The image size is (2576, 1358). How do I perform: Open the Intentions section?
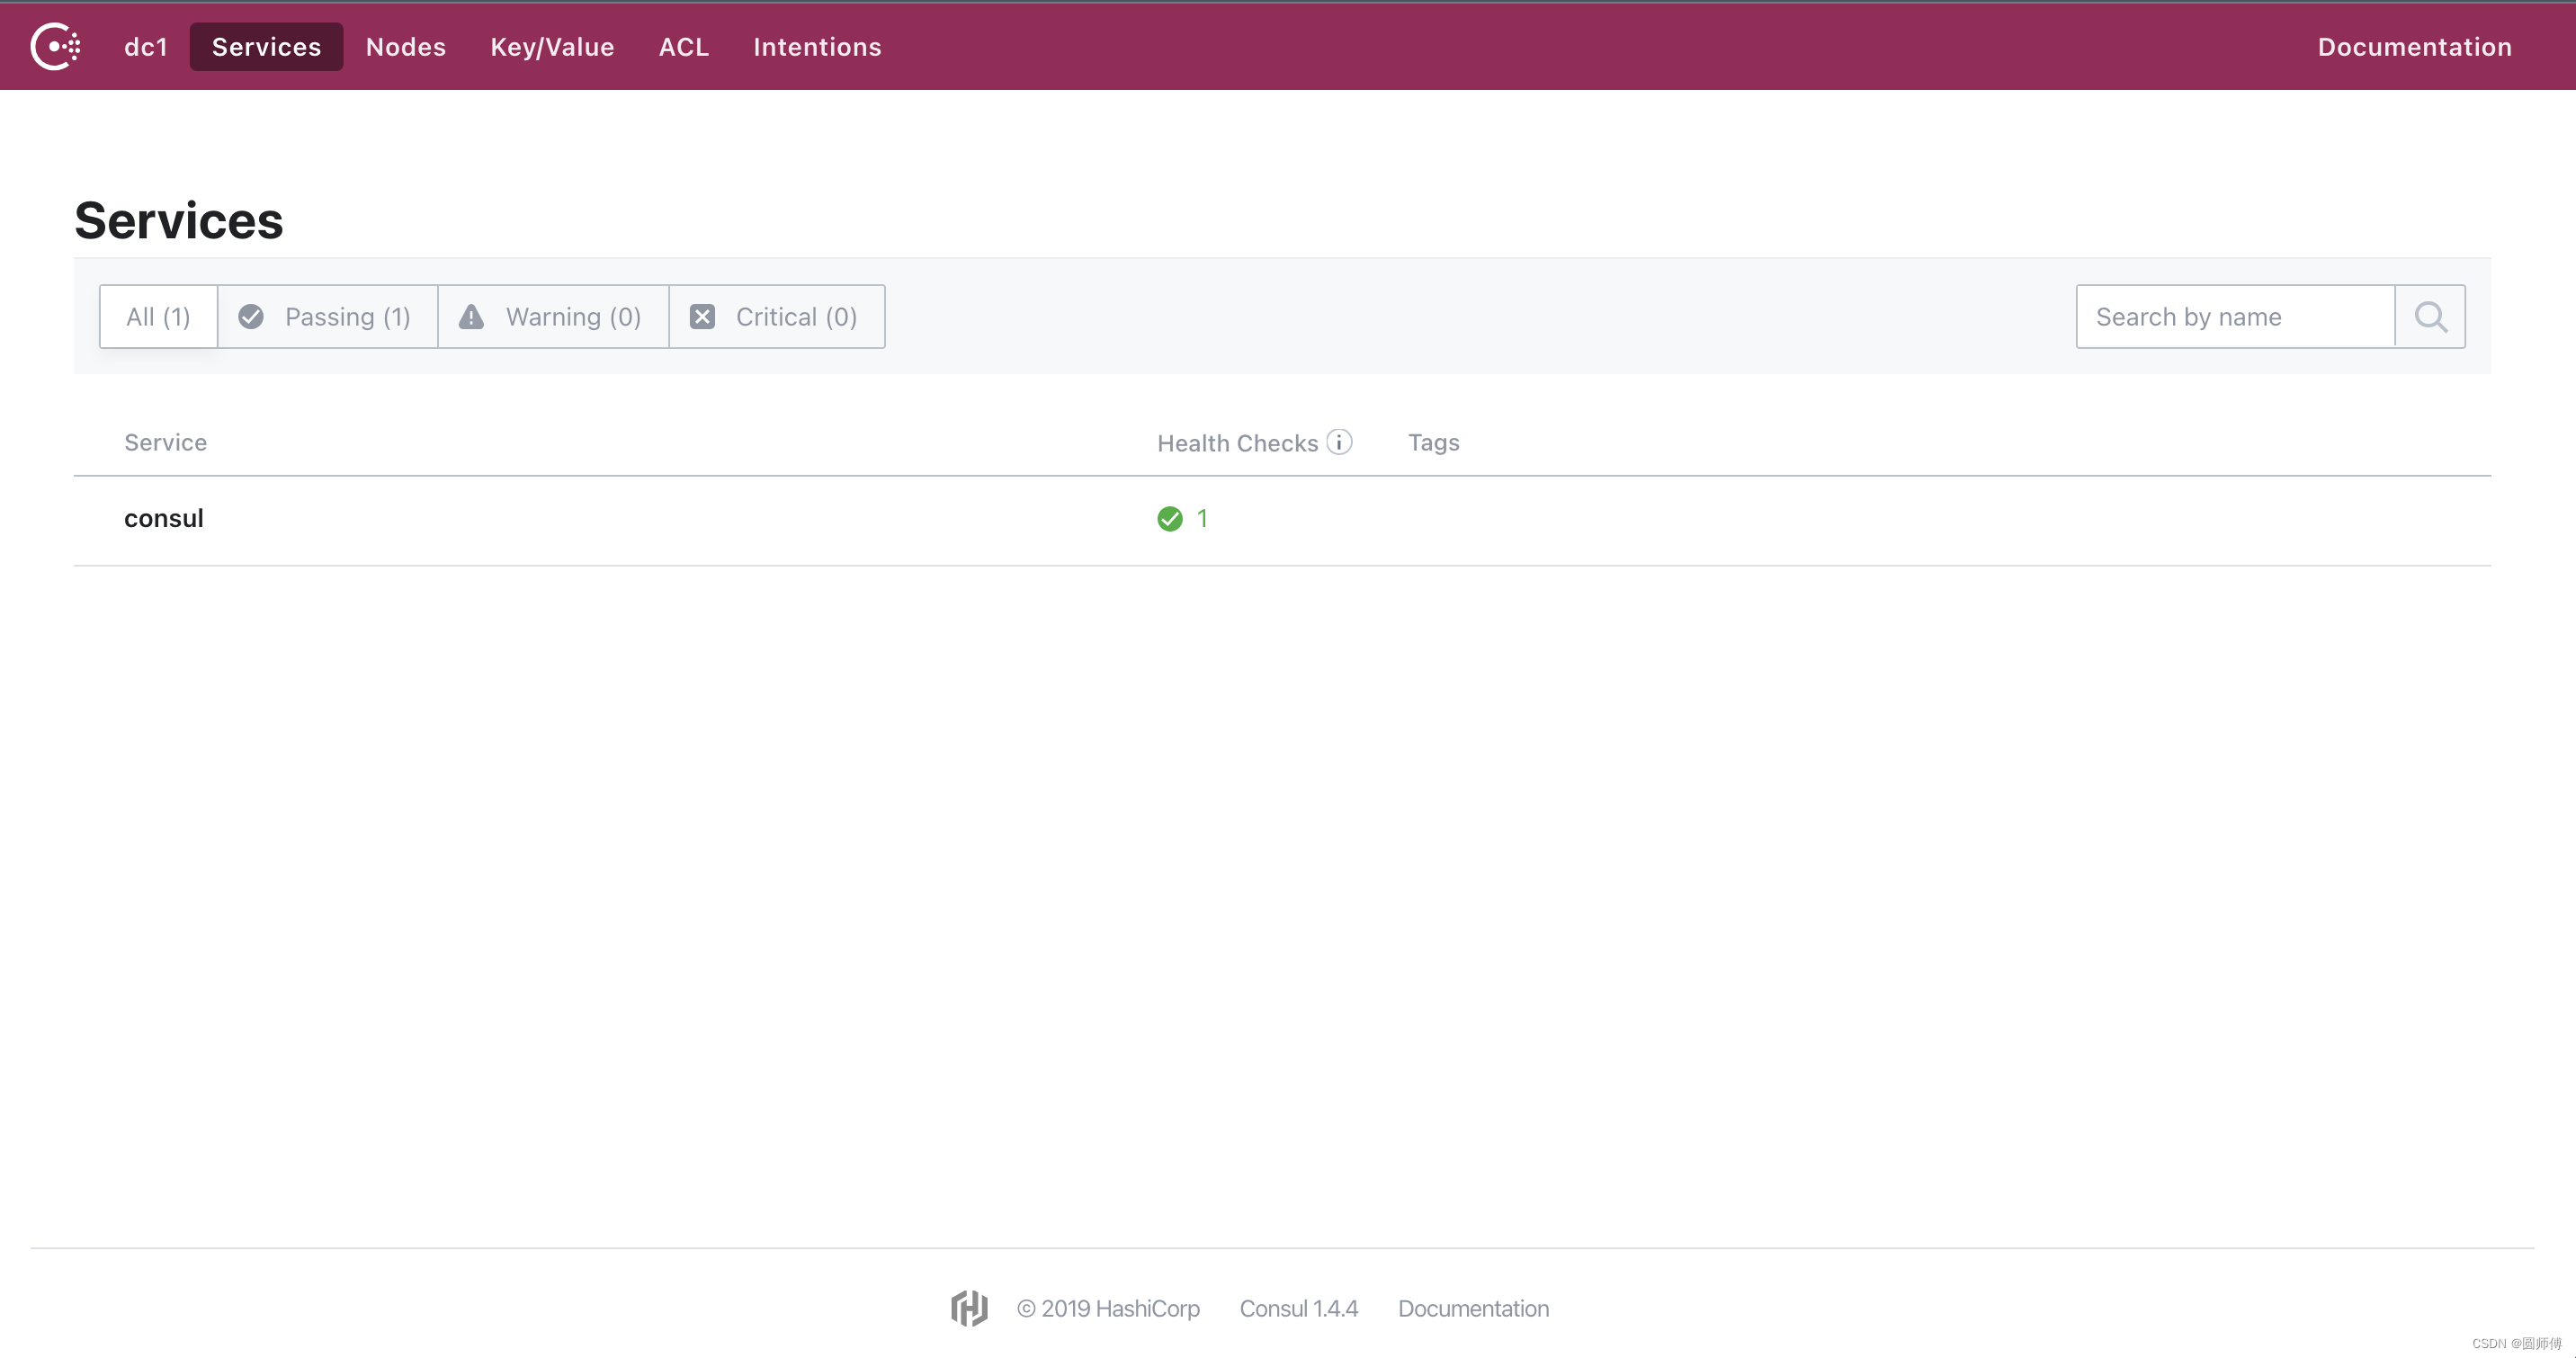point(817,46)
